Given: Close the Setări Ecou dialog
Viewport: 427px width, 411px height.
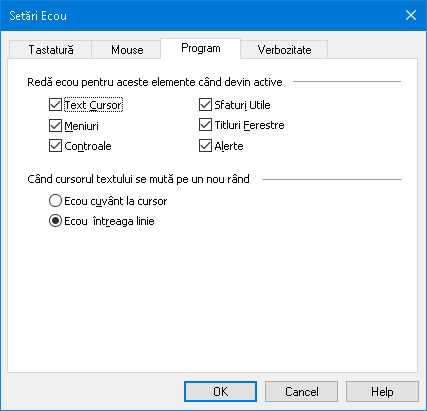Looking at the screenshot, I should [x=411, y=15].
